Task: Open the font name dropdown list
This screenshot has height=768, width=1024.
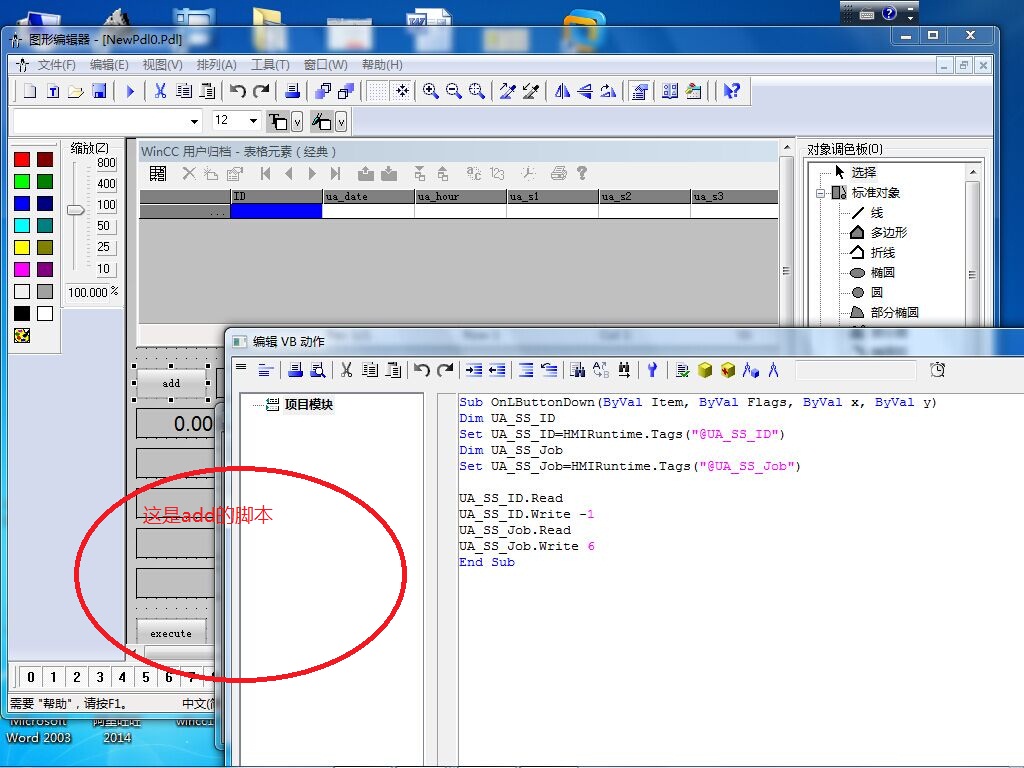Action: click(195, 121)
